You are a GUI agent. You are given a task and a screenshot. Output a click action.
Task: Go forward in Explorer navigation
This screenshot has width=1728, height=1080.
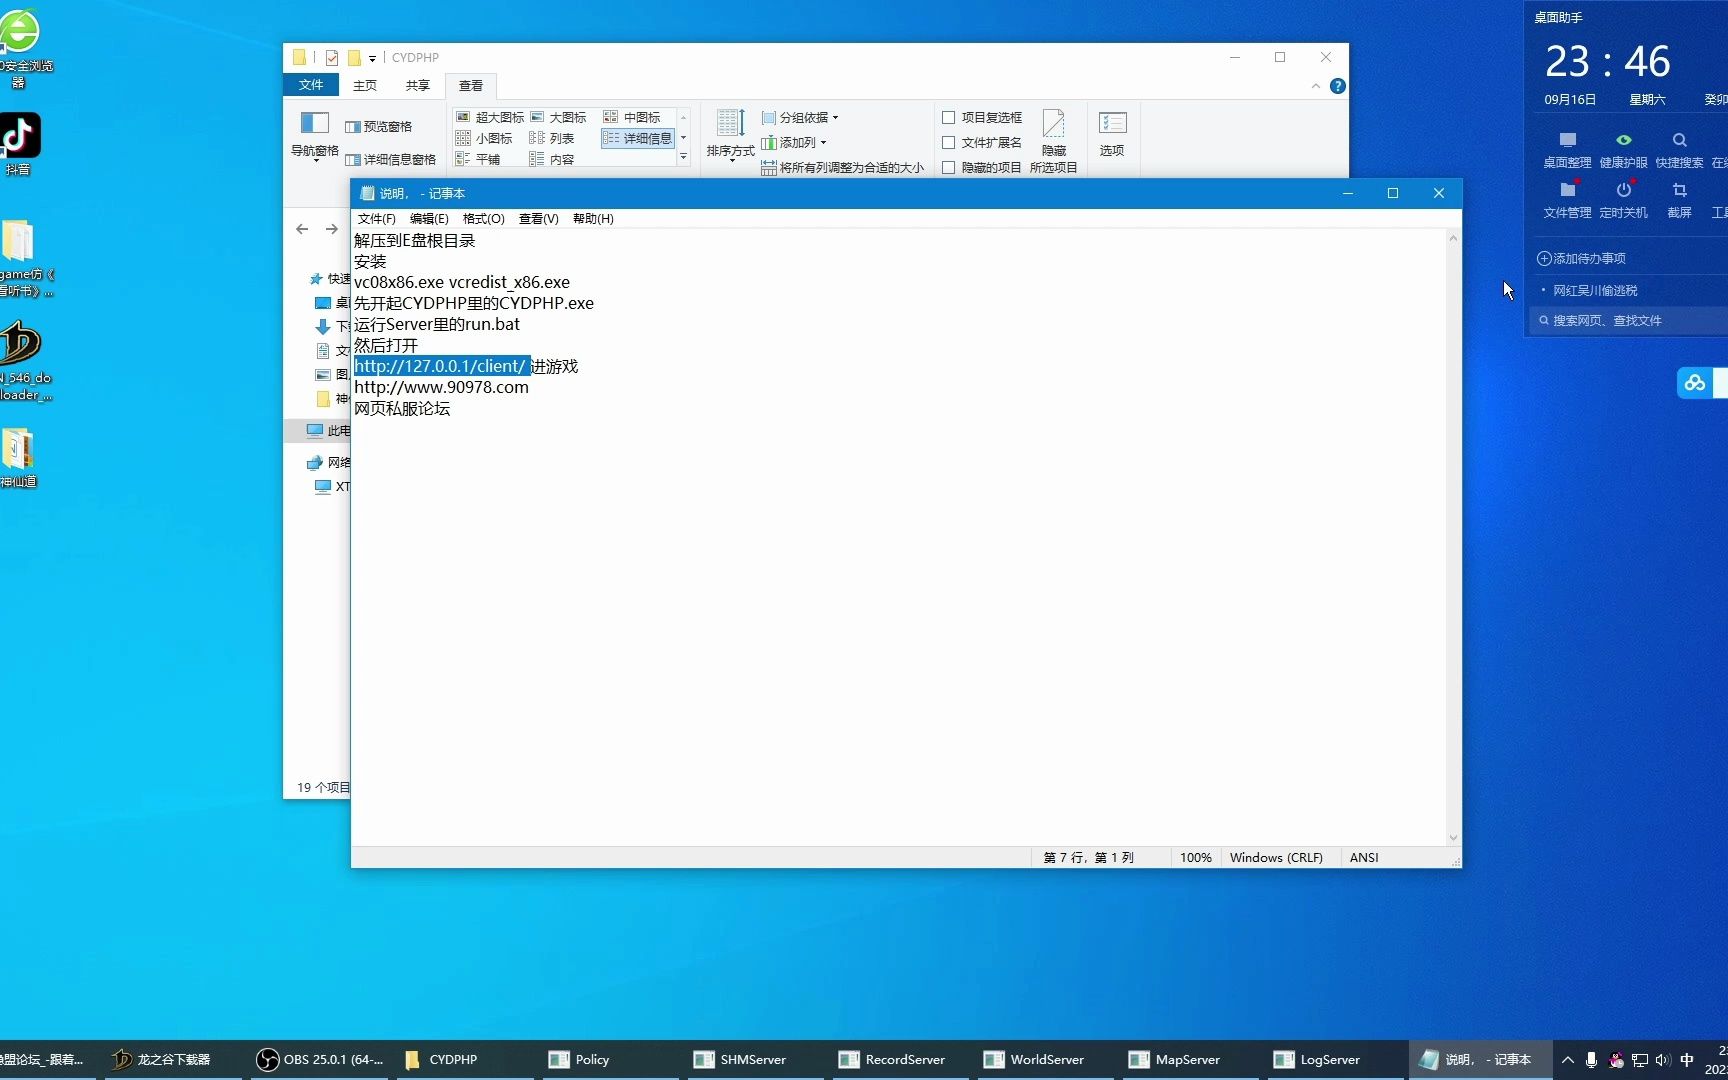pos(332,229)
